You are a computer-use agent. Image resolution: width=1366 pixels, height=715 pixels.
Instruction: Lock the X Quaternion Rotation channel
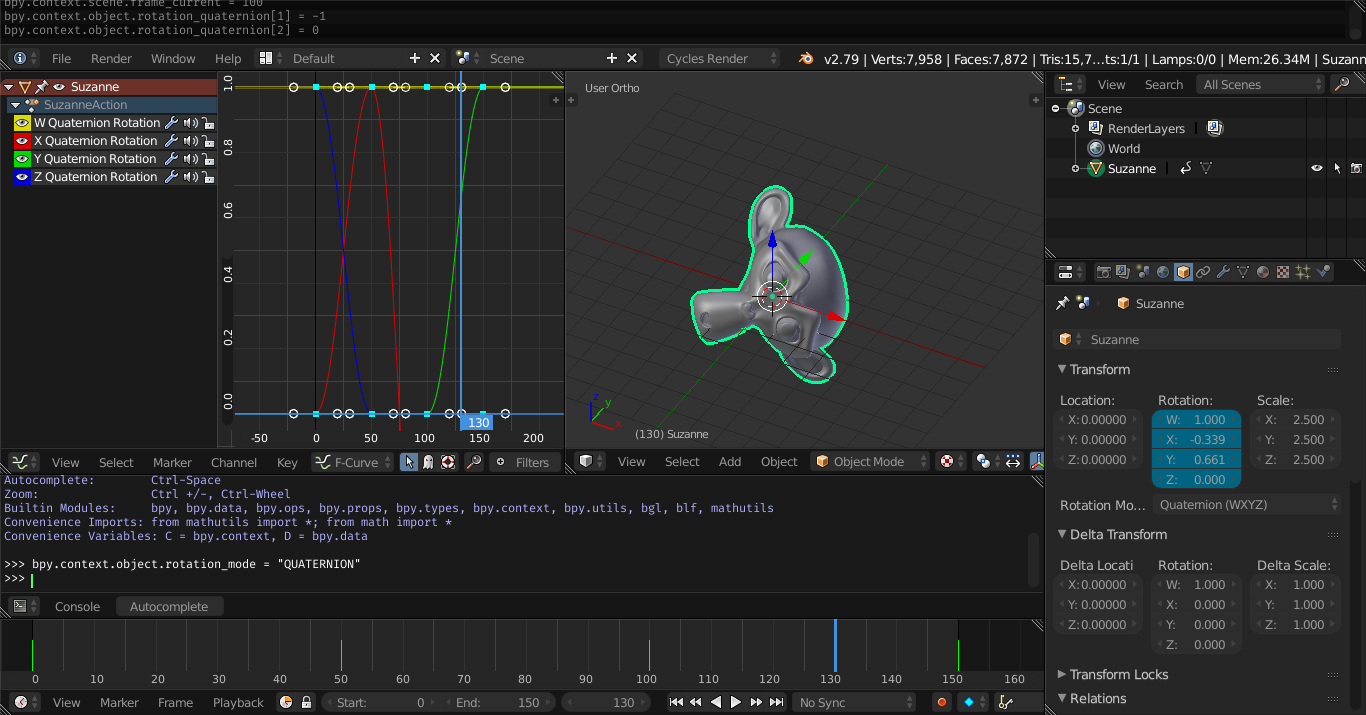[x=207, y=141]
